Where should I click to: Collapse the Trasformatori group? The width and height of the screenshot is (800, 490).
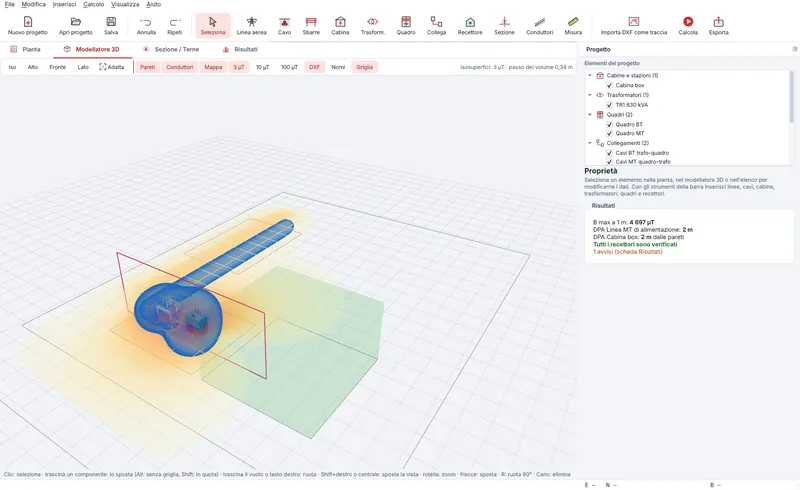(x=590, y=95)
